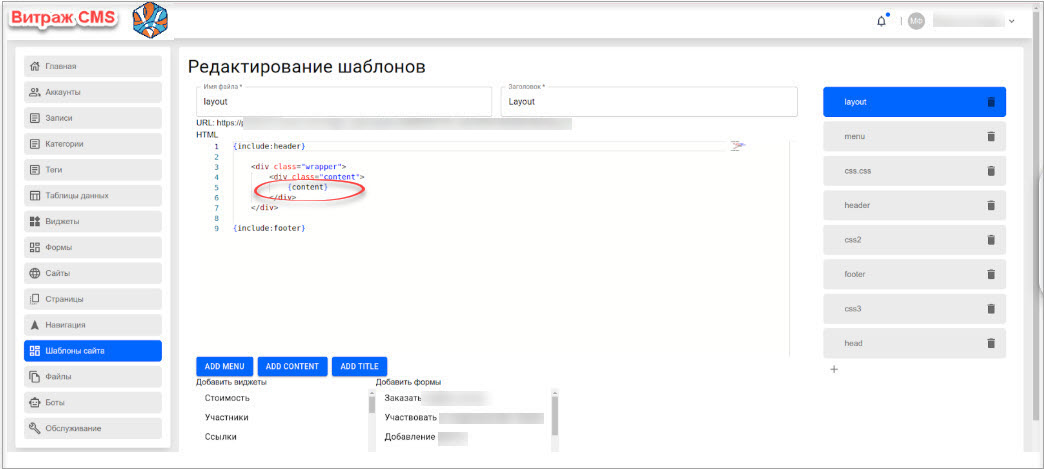Screen dimensions: 1044x469
Task: Focus the Имя файла input field
Action: (344, 102)
